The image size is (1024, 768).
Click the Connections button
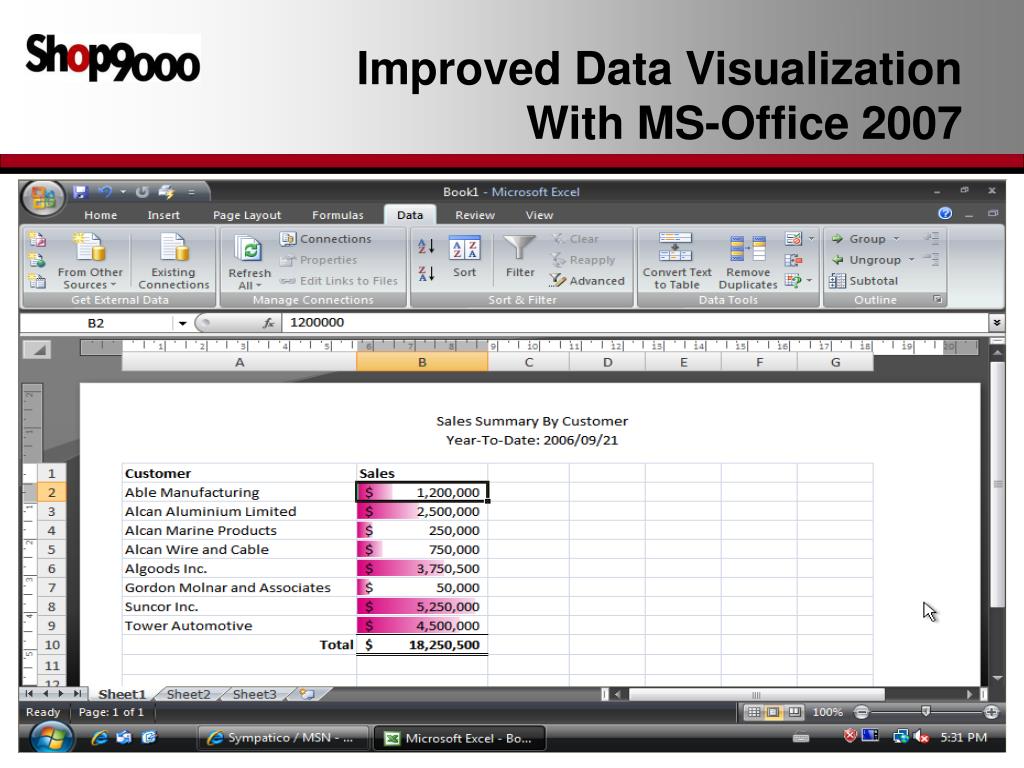[327, 239]
